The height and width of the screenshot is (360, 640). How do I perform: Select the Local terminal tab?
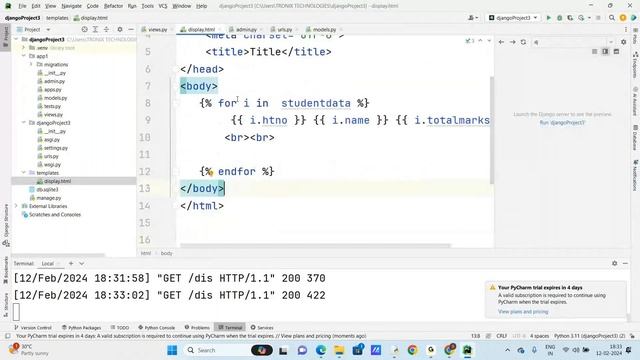48,263
